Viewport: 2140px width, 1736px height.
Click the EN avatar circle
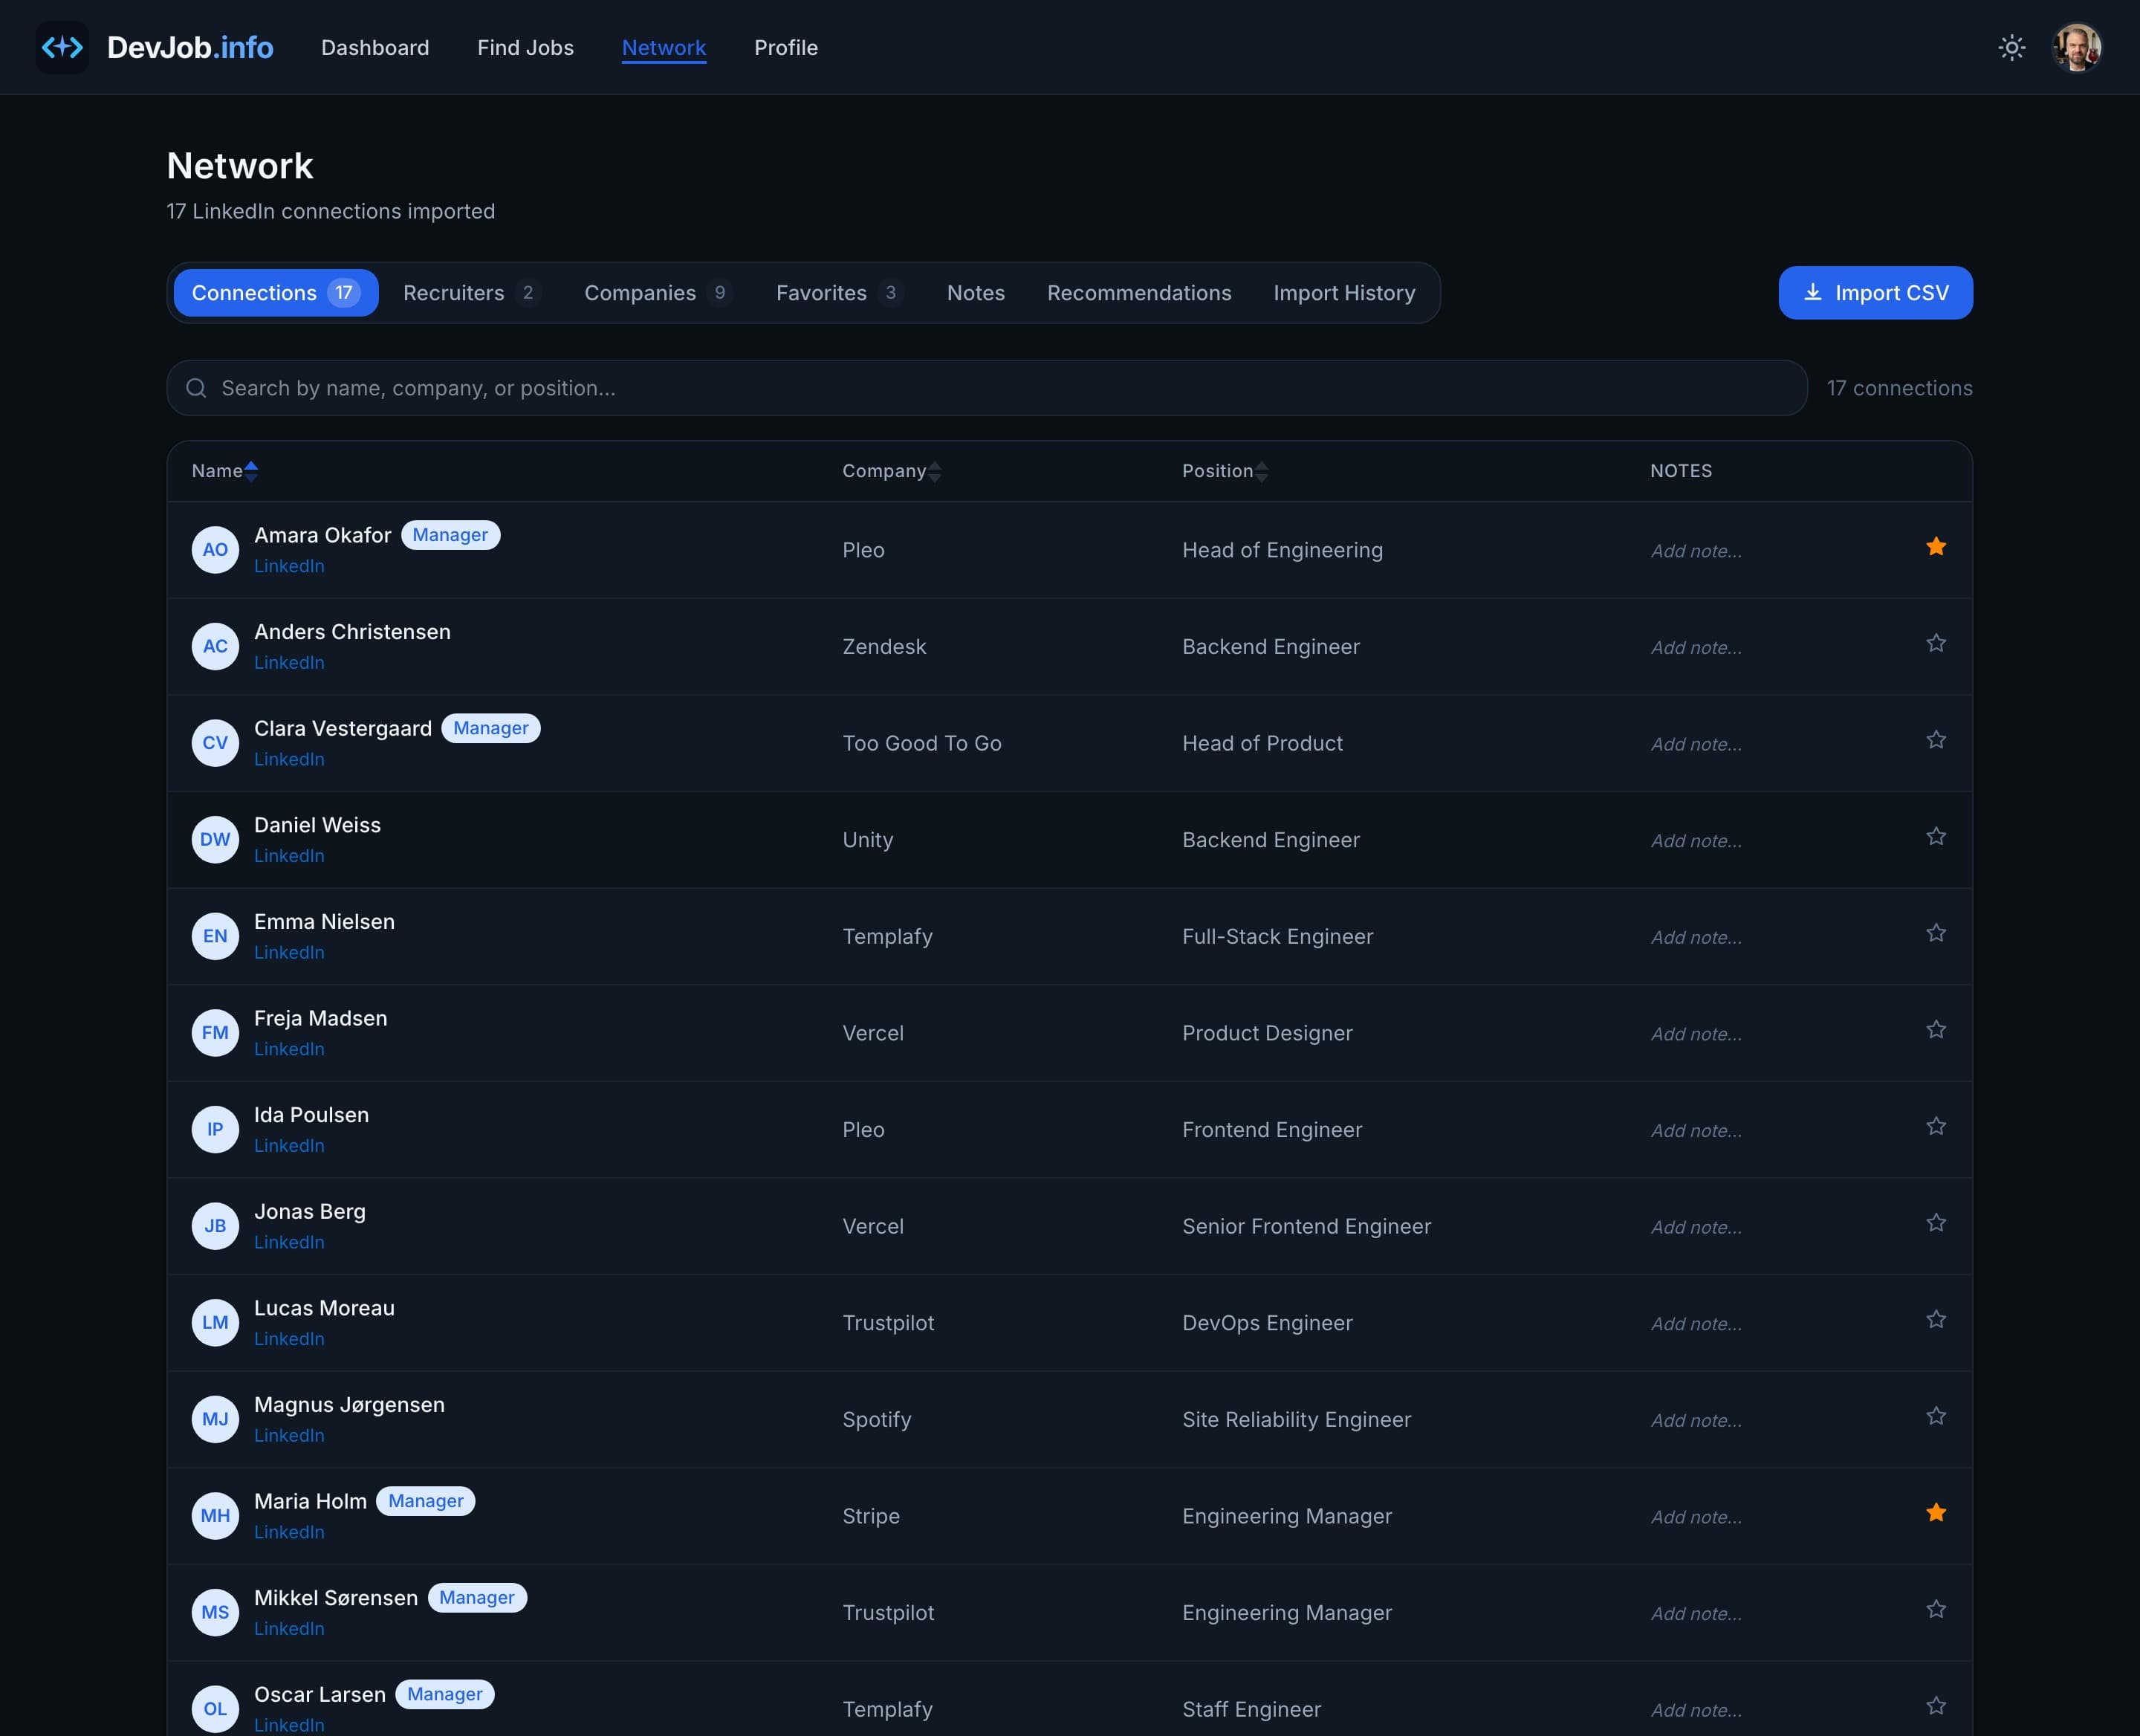tap(215, 936)
